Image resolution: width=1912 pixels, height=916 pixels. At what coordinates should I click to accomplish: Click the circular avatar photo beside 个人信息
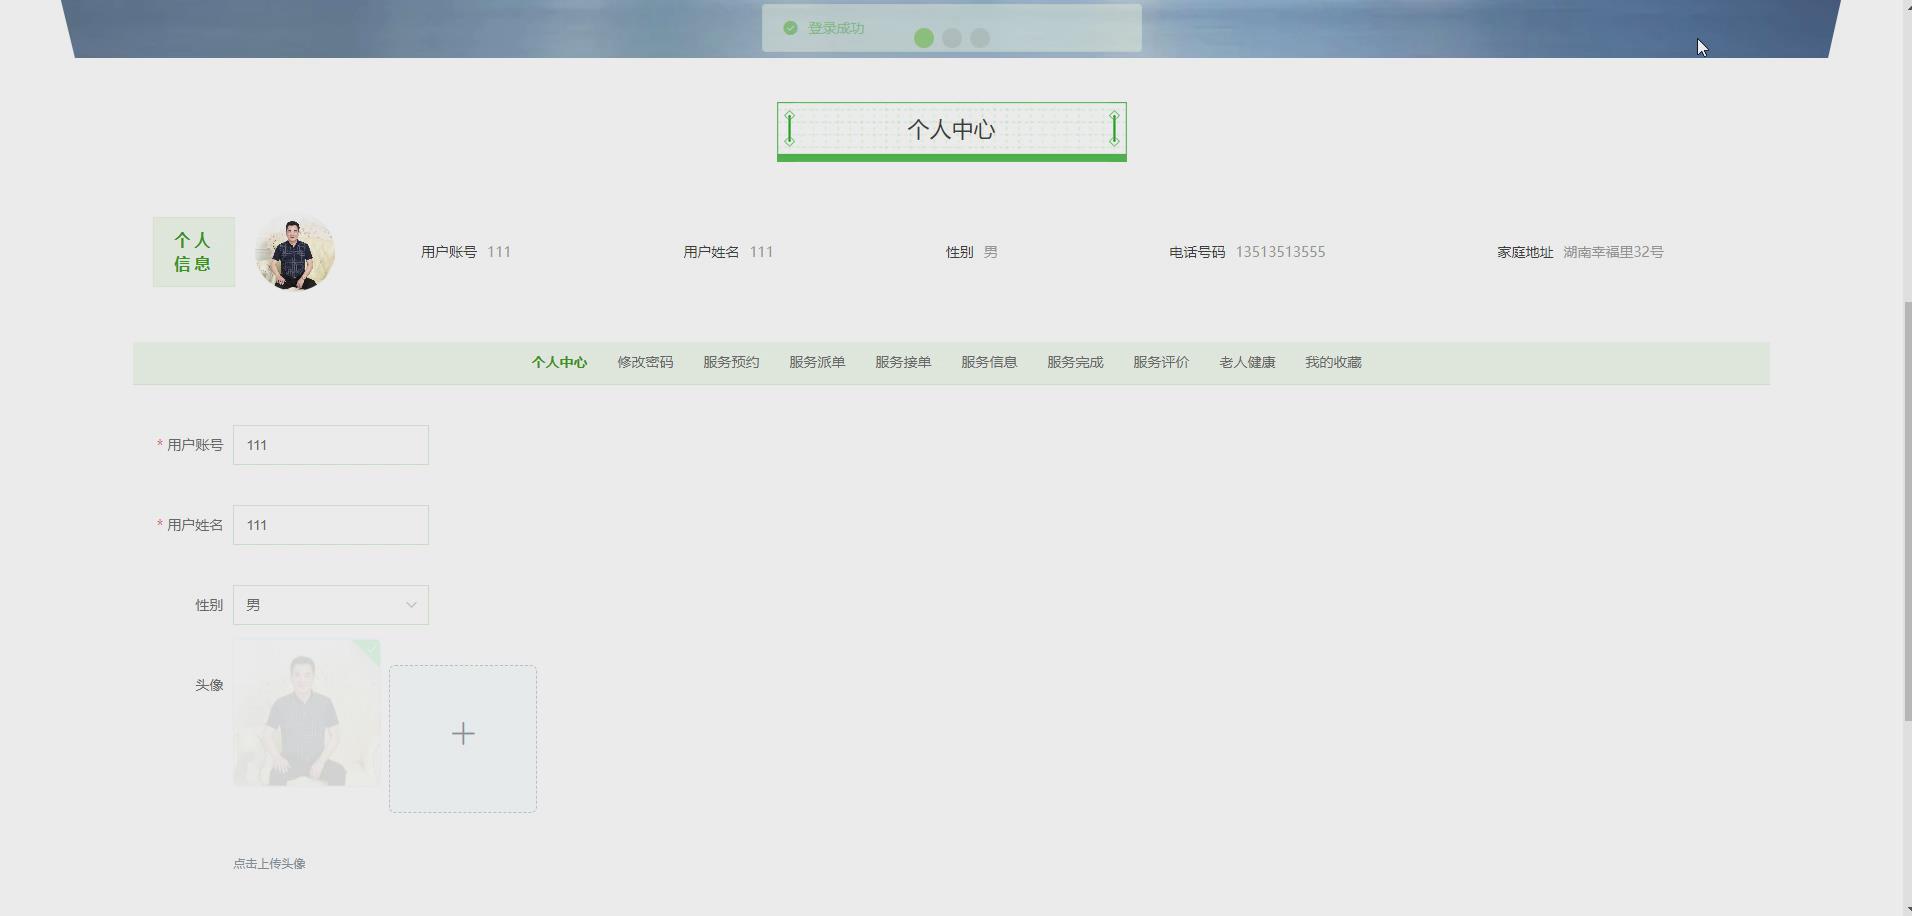(294, 252)
